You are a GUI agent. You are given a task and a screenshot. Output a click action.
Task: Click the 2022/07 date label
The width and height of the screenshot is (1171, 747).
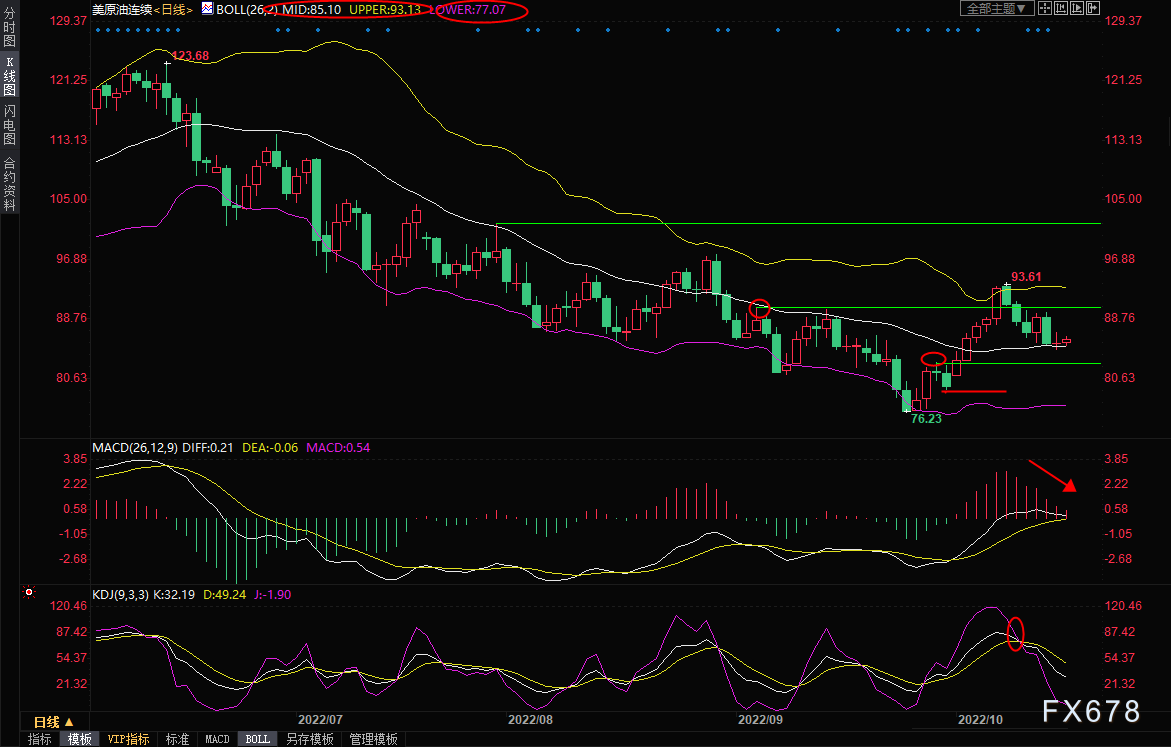(320, 719)
